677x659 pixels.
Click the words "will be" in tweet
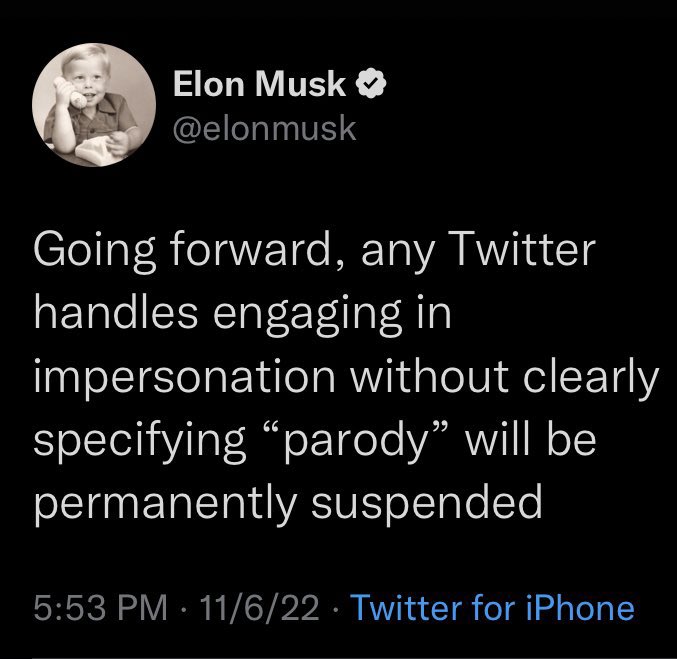542,441
